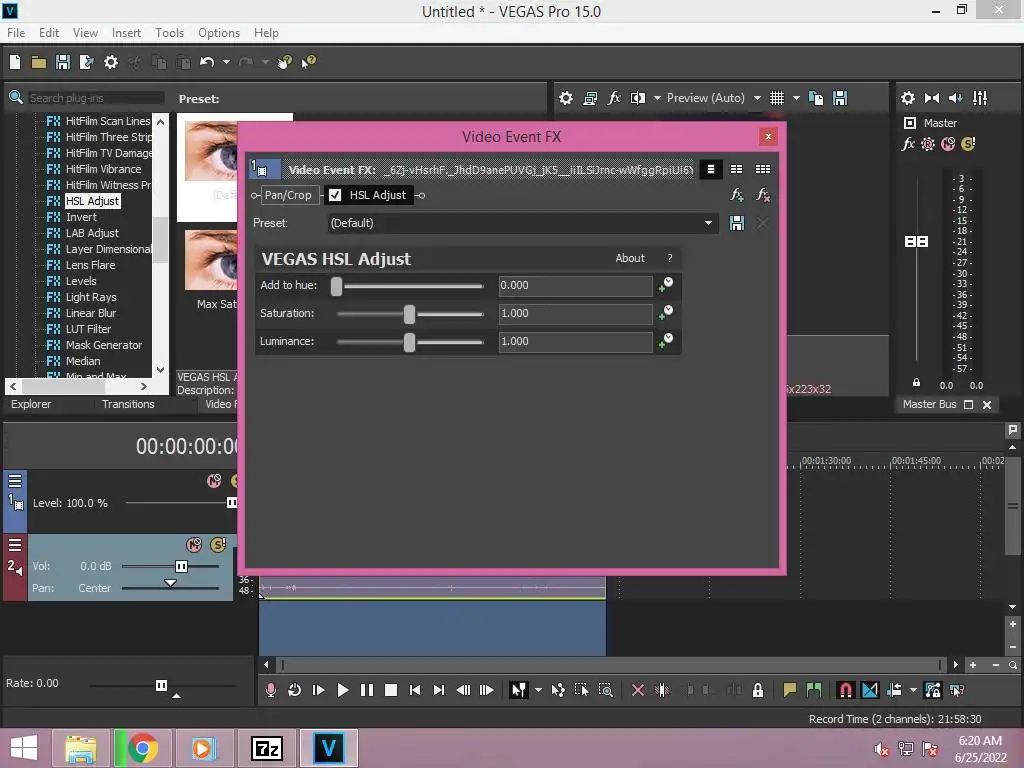1024x768 pixels.
Task: Click the Video Output FX icon in preview toolbar
Action: pyautogui.click(x=614, y=98)
